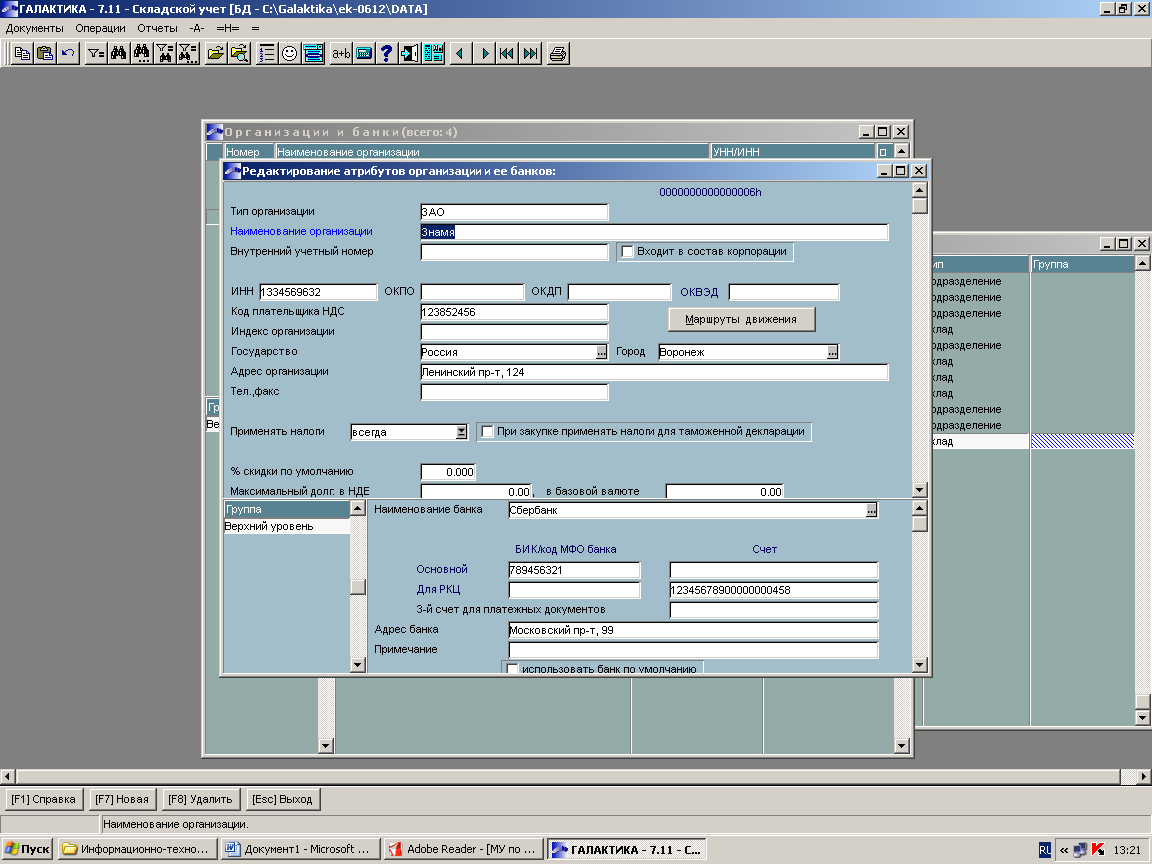Click the Printer icon in toolbar

click(x=558, y=54)
